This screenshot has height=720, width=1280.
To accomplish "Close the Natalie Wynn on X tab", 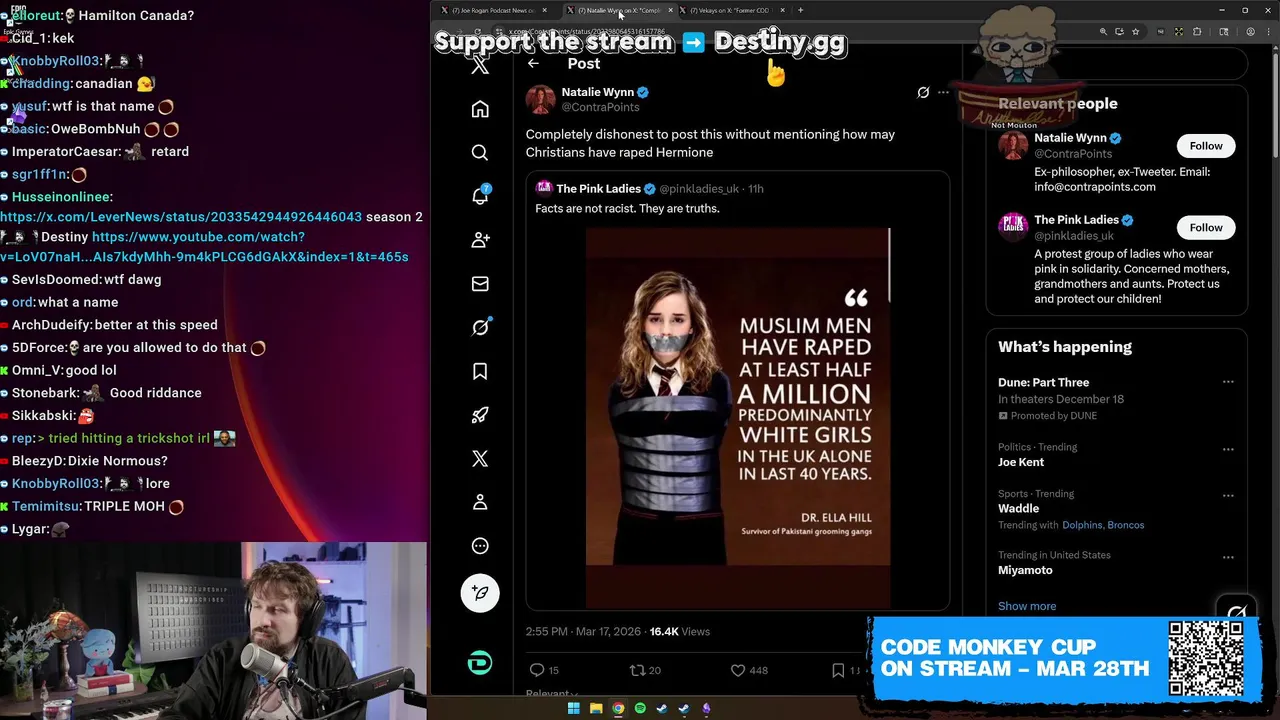I will point(670,10).
